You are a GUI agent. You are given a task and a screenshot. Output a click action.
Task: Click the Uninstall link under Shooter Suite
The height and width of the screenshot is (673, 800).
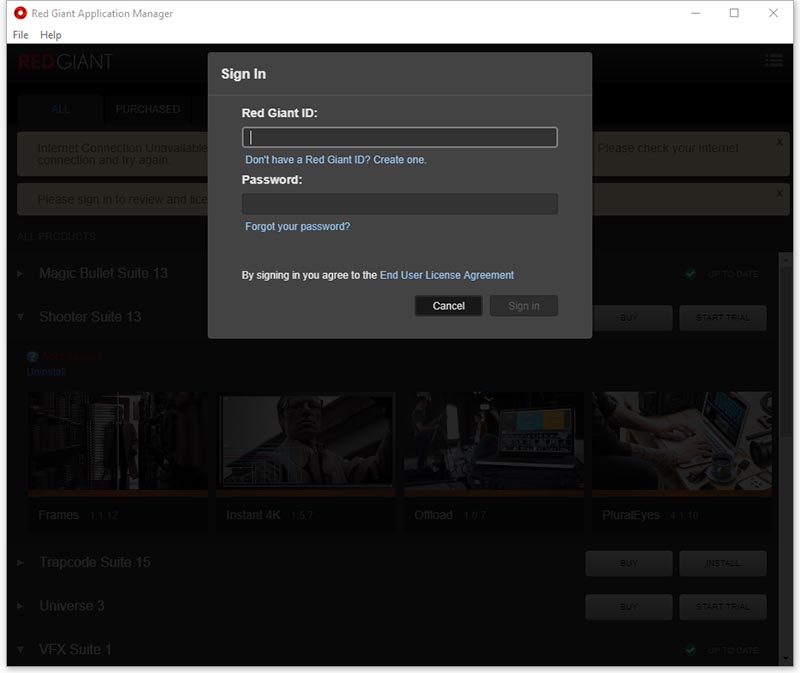coord(46,371)
